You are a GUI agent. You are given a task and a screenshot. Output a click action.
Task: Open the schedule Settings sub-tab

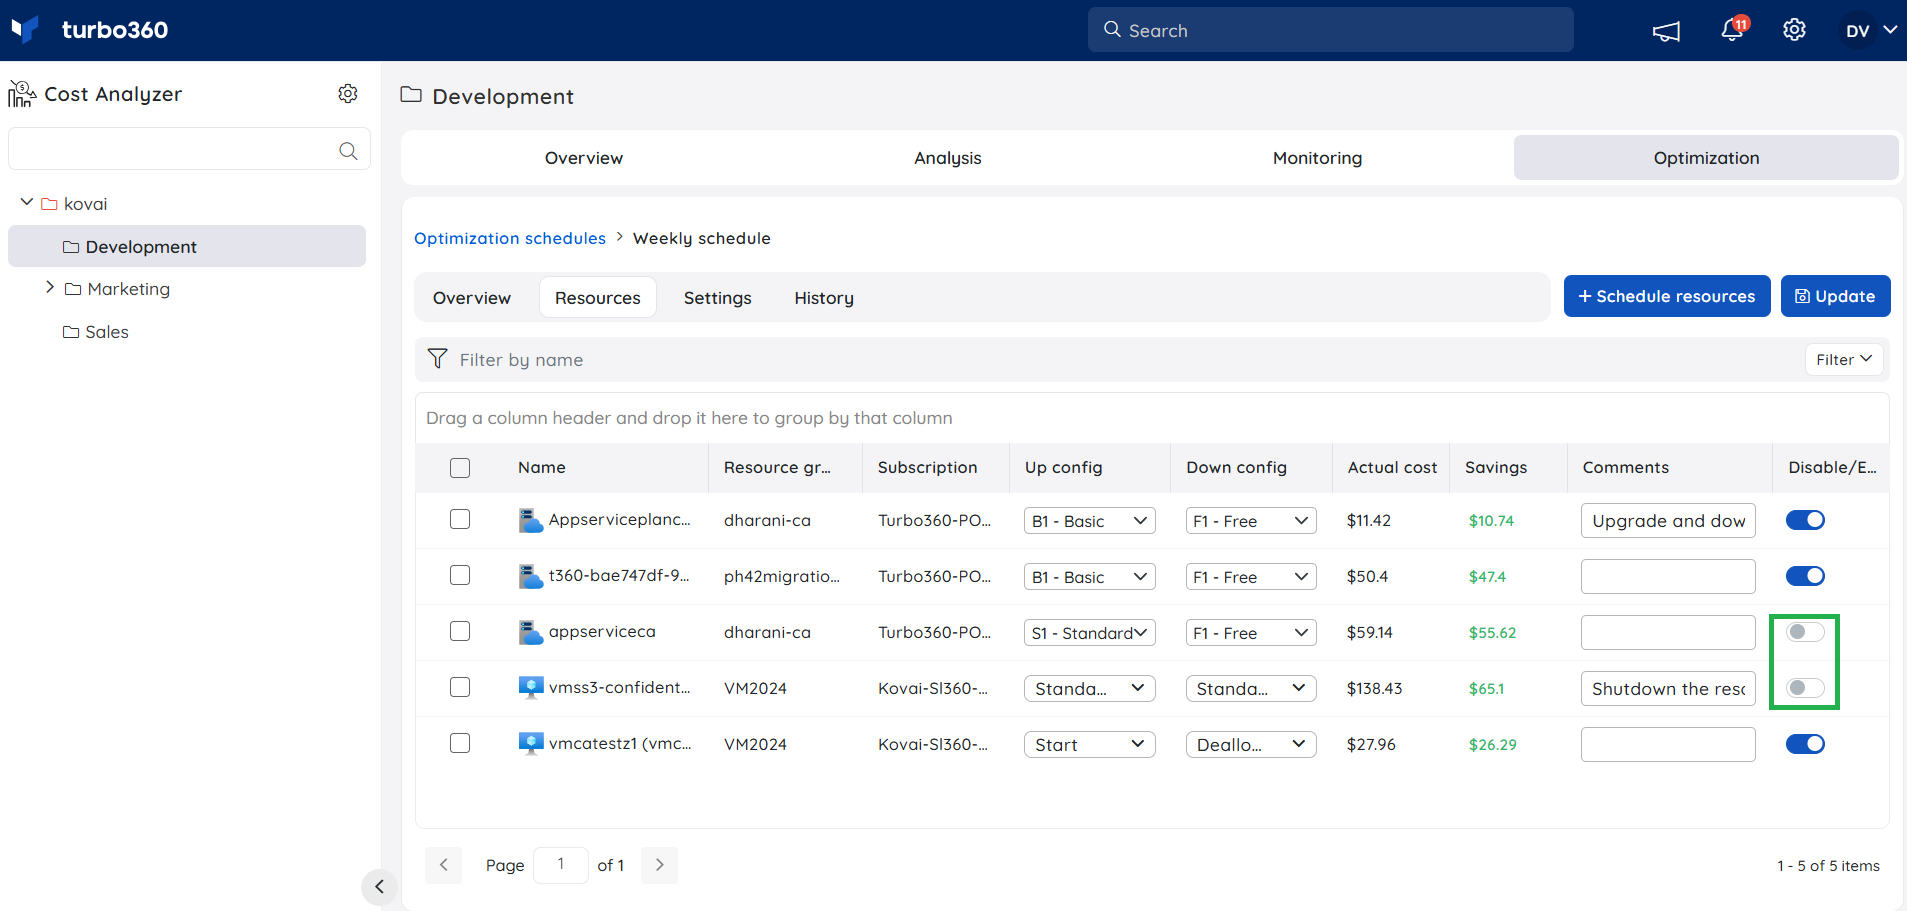717,298
